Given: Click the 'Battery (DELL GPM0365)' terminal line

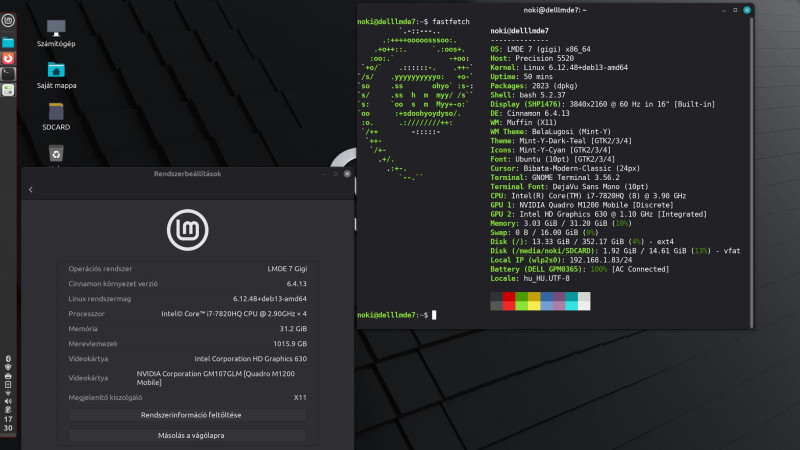Looking at the screenshot, I should pos(580,269).
